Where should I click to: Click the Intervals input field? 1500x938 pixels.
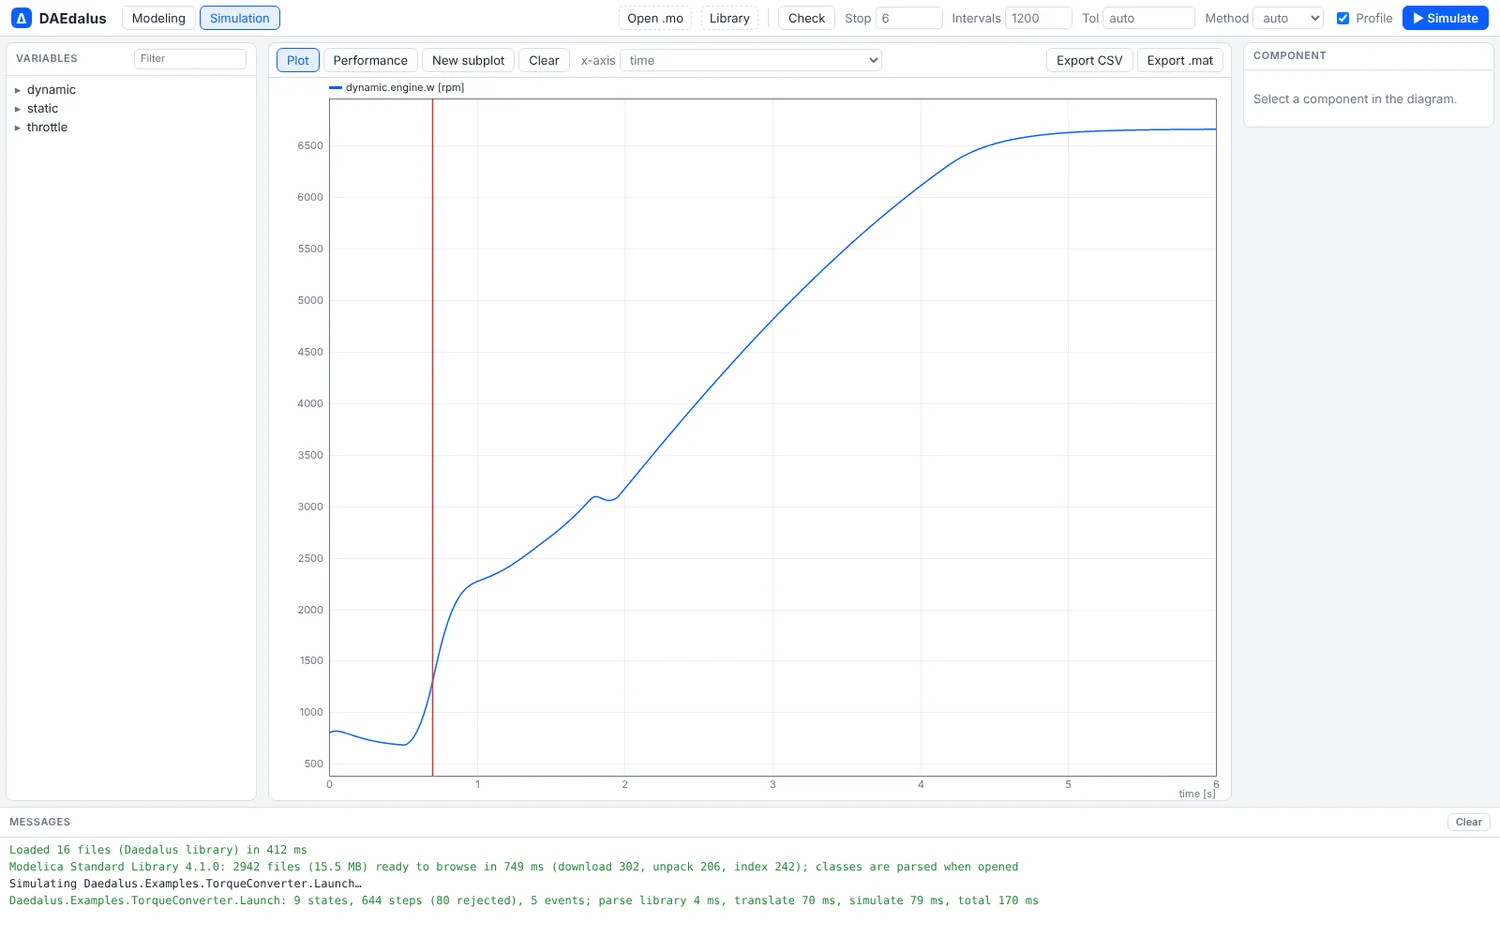[1038, 18]
